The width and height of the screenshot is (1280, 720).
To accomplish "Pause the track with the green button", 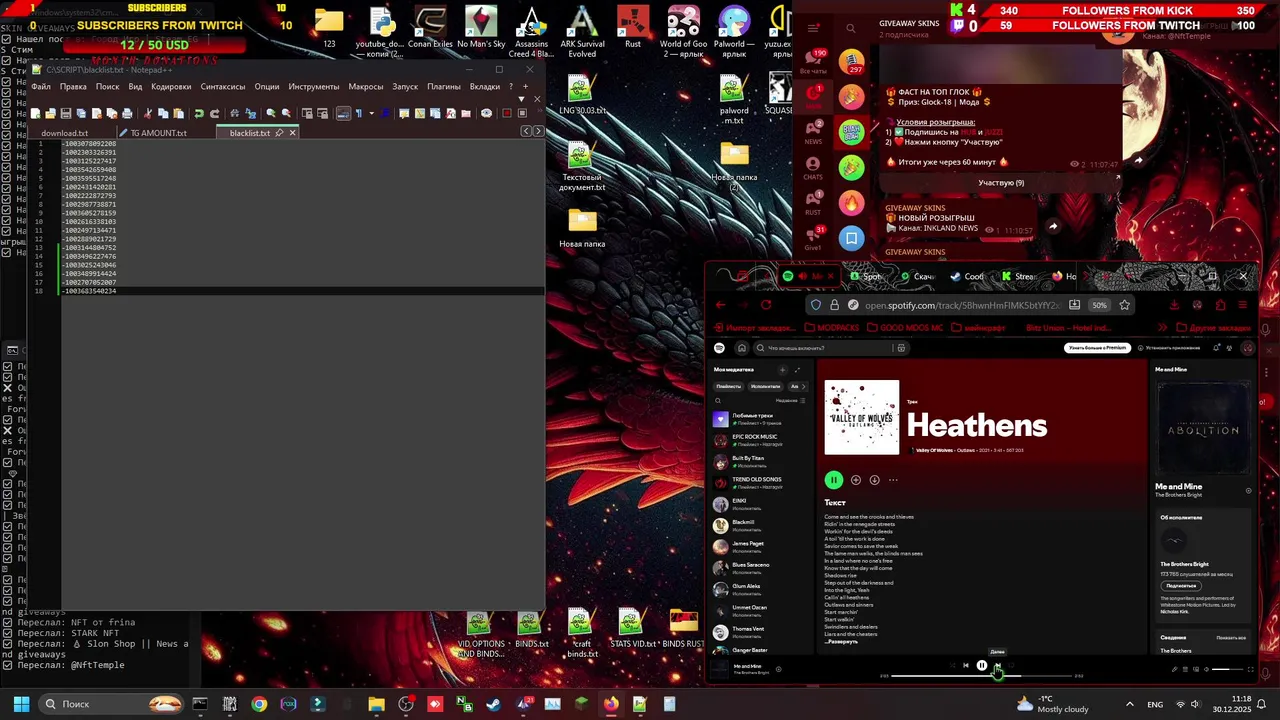I will pos(833,480).
